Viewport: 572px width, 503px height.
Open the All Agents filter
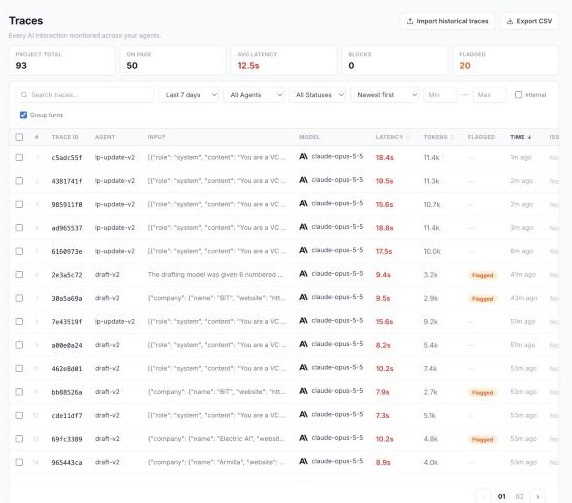[x=254, y=95]
